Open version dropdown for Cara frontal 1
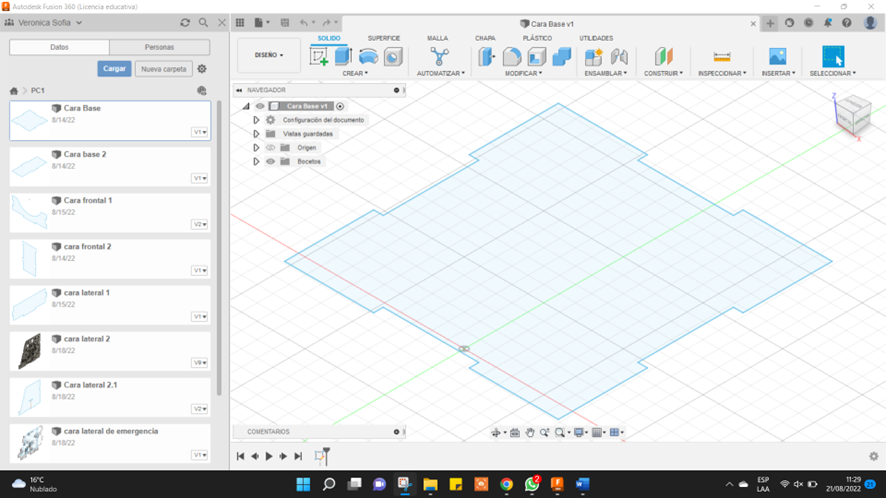This screenshot has height=498, width=886. (x=200, y=224)
